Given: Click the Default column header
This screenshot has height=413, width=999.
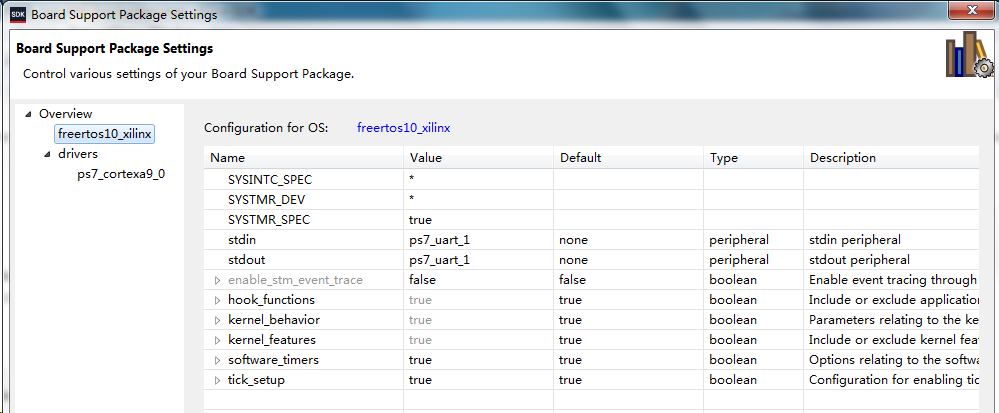Looking at the screenshot, I should pyautogui.click(x=629, y=157).
